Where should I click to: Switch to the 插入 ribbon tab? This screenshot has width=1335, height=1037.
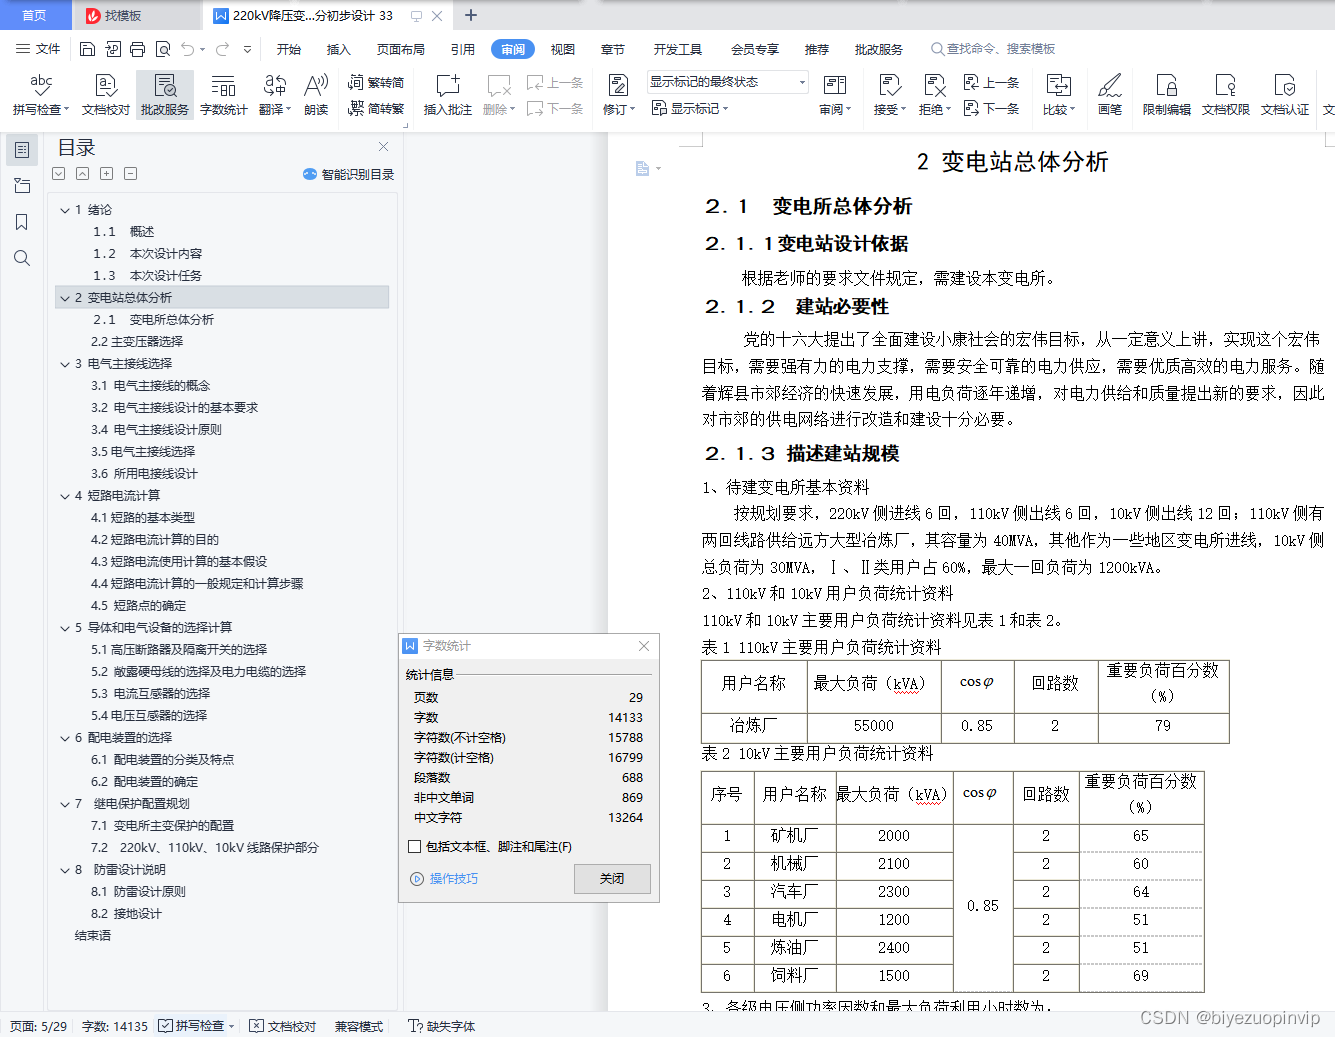[x=339, y=49]
